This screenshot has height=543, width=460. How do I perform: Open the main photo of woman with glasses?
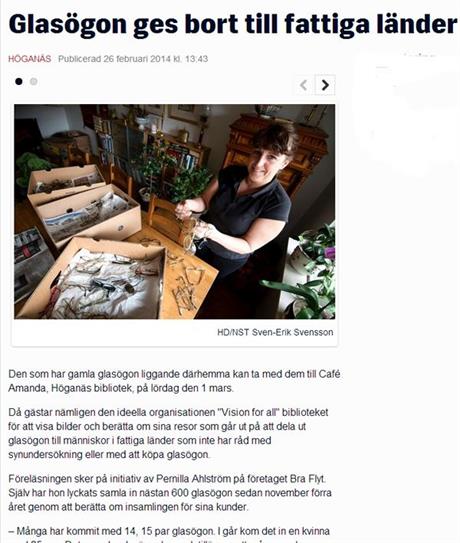[175, 212]
